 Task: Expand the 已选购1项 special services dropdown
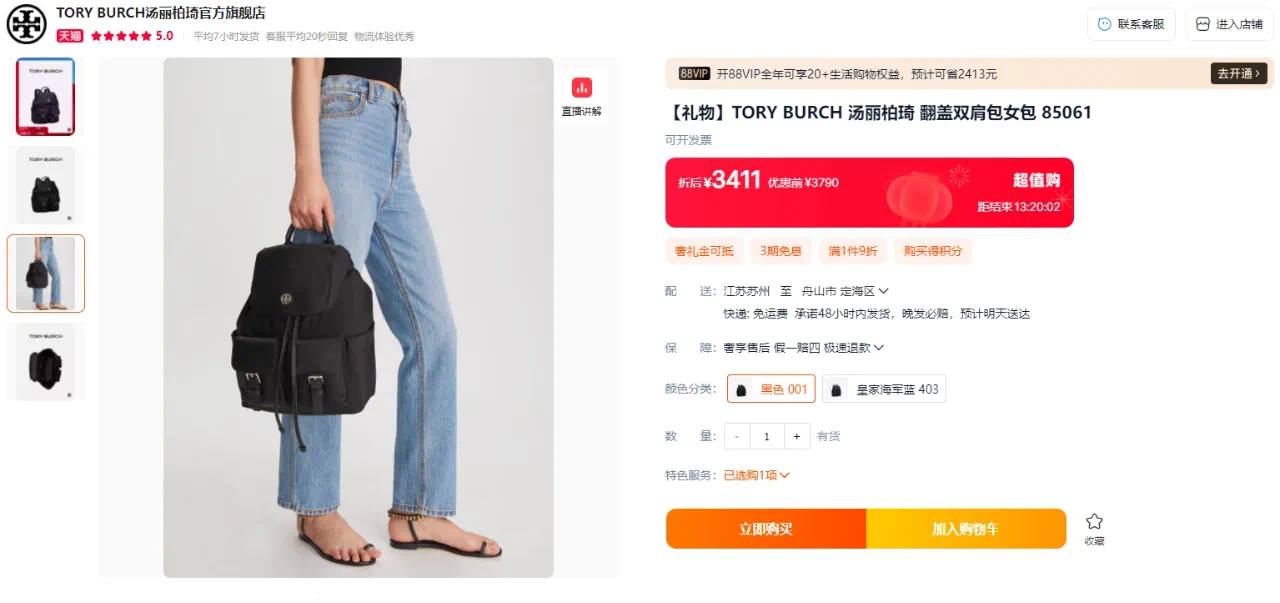point(757,475)
